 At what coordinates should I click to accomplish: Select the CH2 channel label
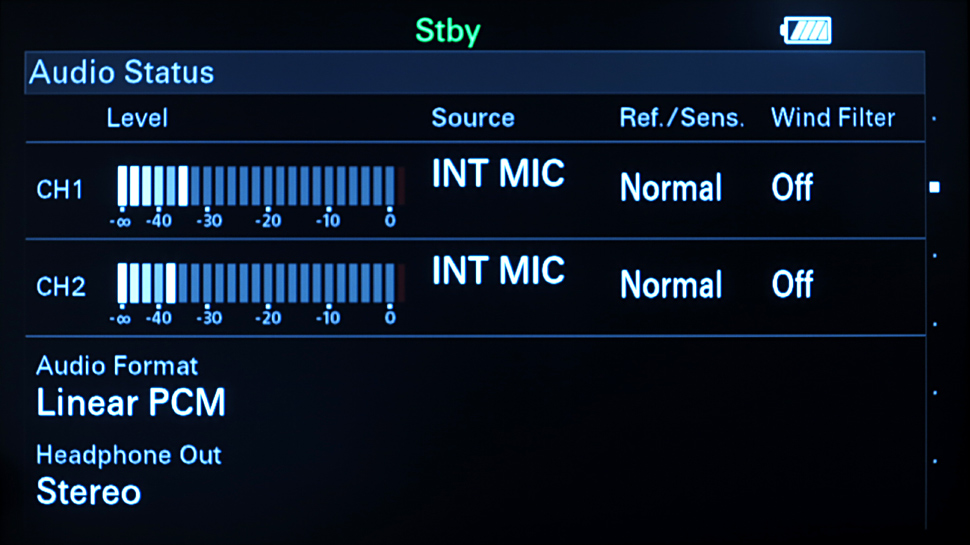click(x=60, y=287)
